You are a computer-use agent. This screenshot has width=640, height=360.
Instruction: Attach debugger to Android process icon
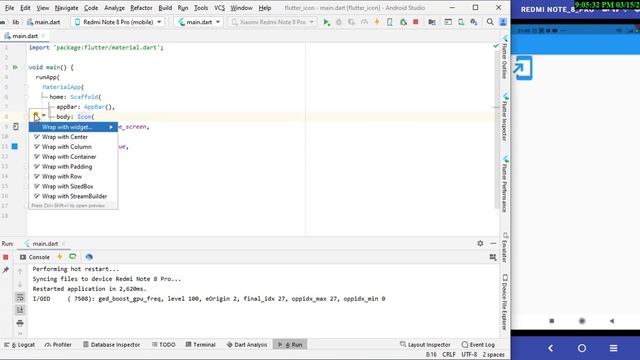pyautogui.click(x=403, y=22)
